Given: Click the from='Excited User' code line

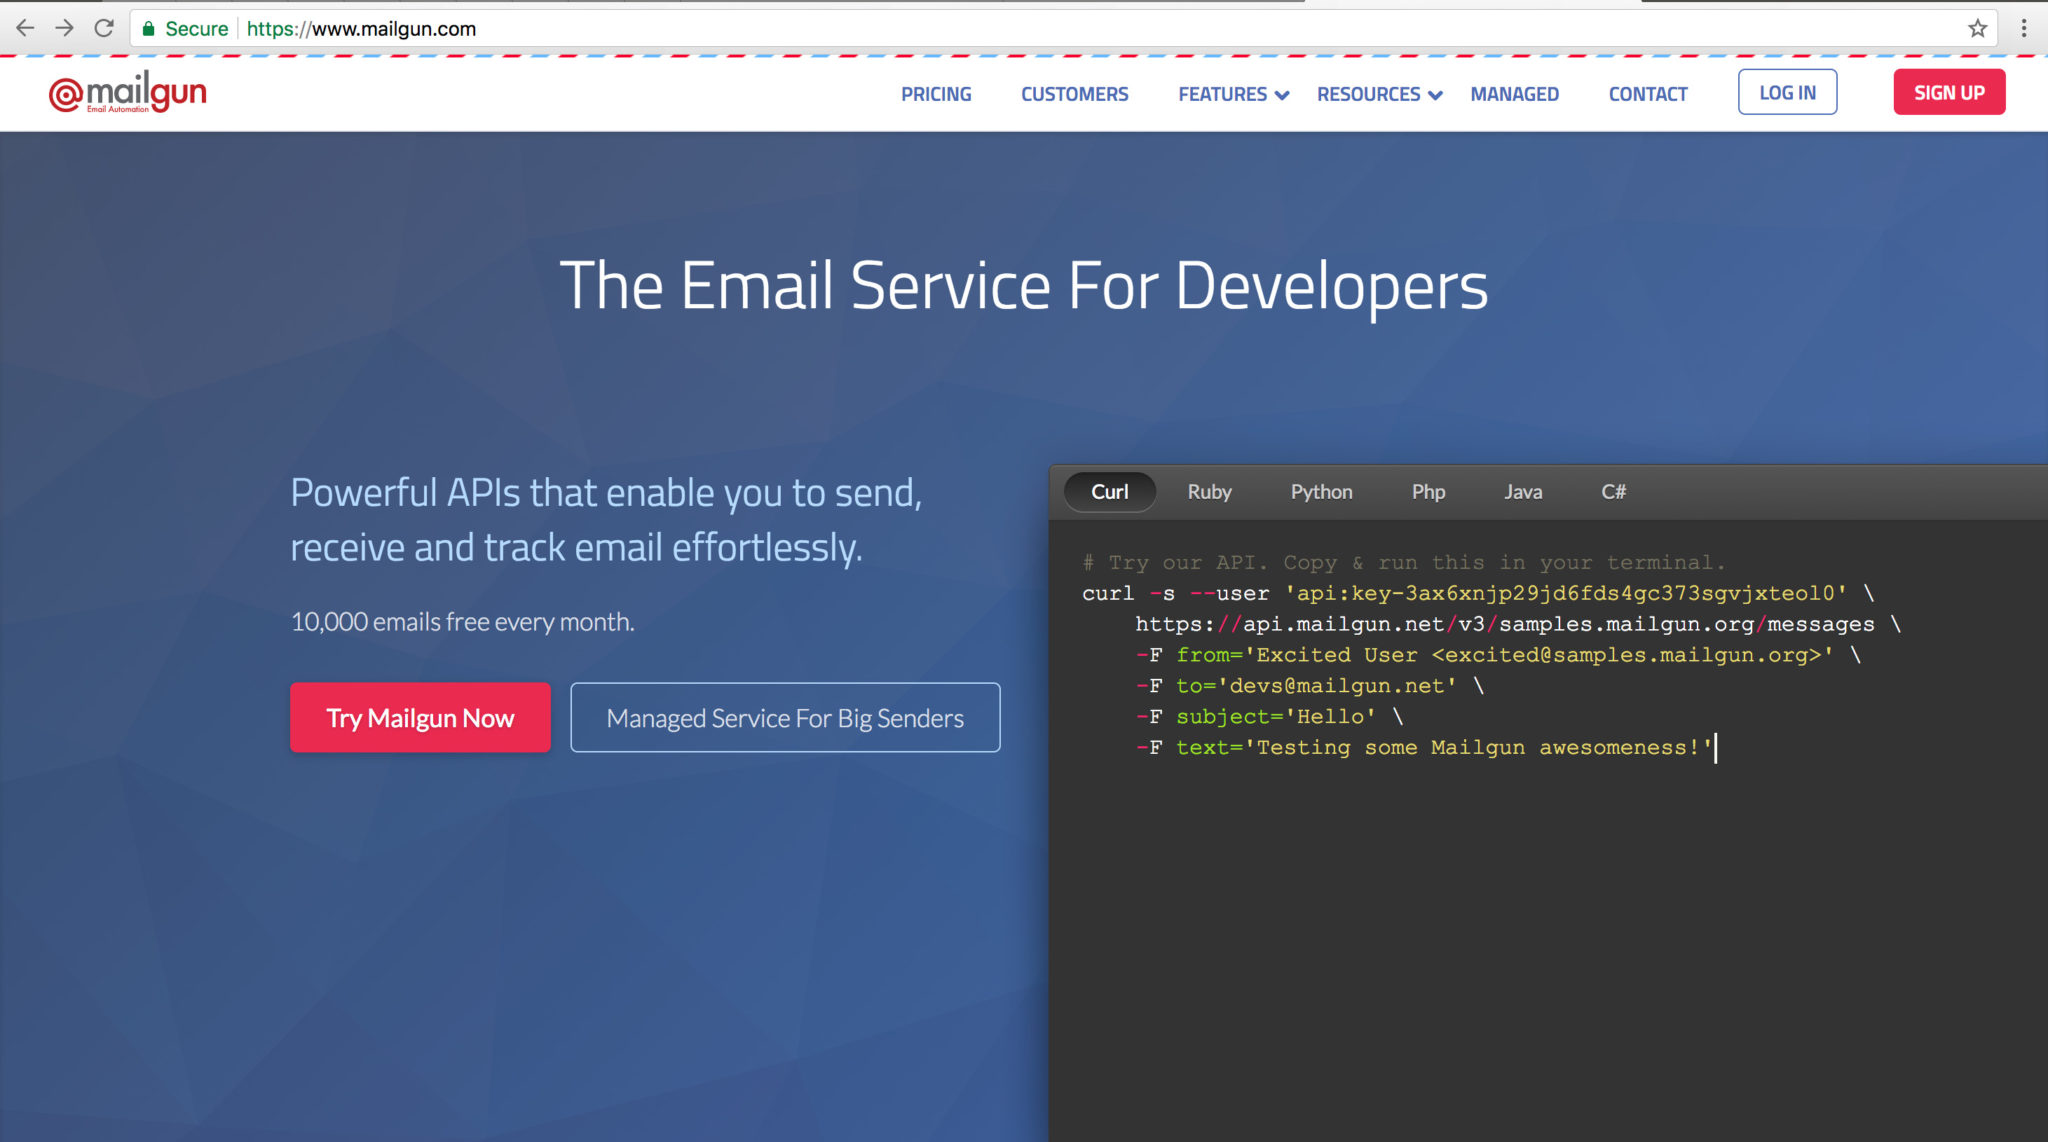Looking at the screenshot, I should click(1498, 655).
